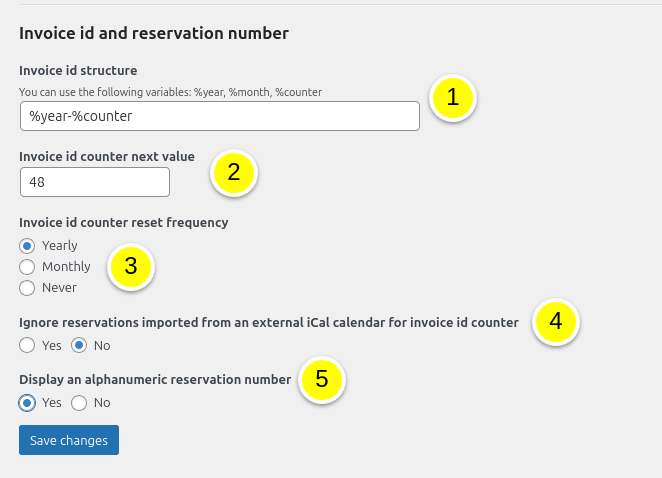Select Monthly counter reset frequency
Image resolution: width=662 pixels, height=478 pixels.
click(27, 267)
